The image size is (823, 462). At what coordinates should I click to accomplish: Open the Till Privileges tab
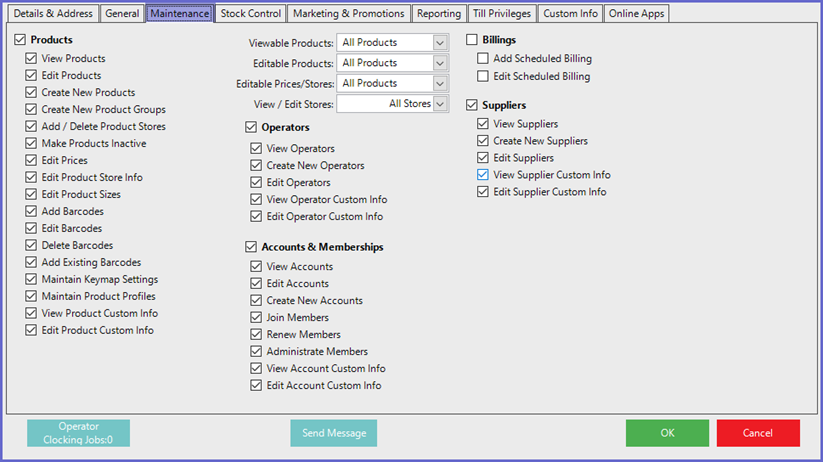click(502, 14)
